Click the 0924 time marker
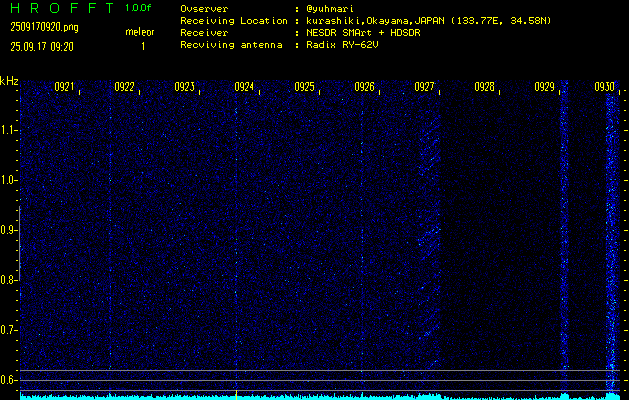This screenshot has width=629, height=400. 244,87
